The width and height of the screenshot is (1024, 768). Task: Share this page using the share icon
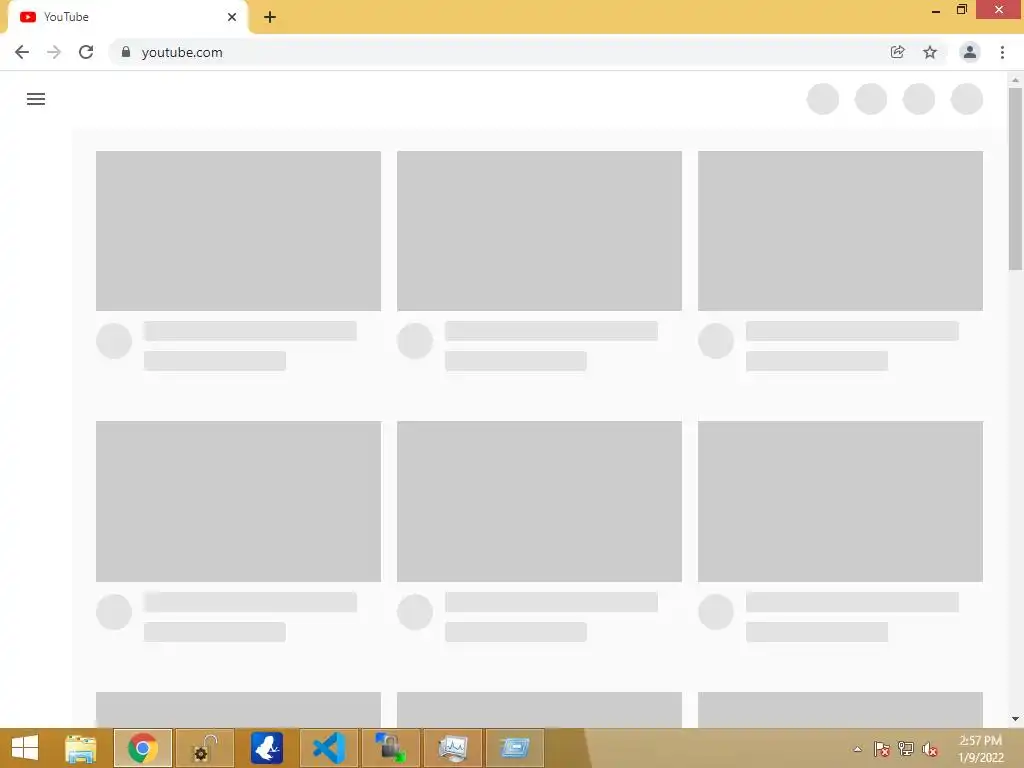[x=897, y=52]
